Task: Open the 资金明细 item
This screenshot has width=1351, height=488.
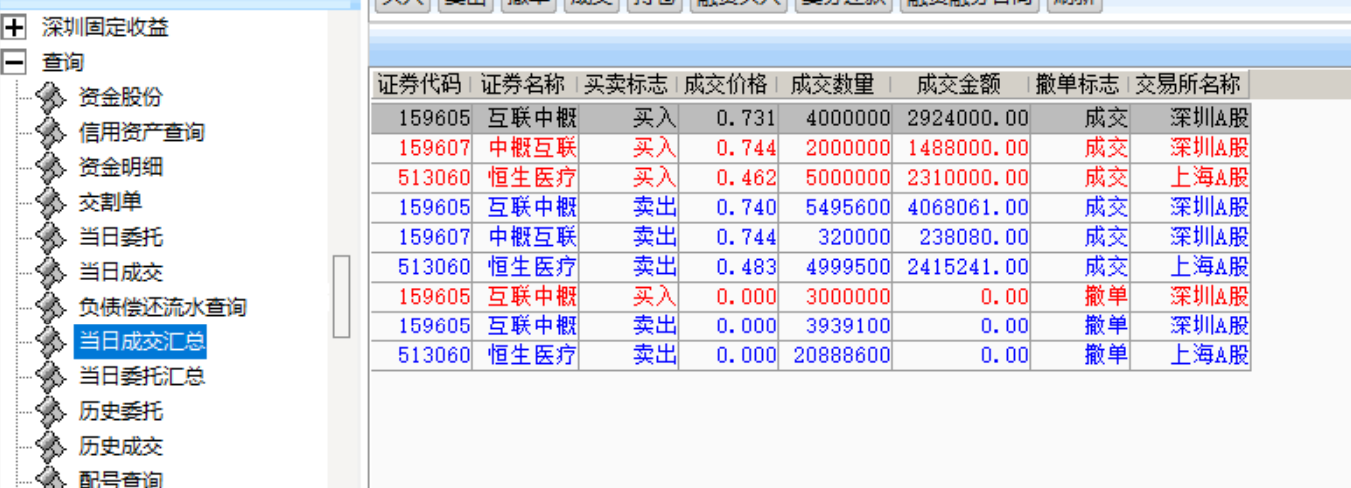Action: [x=120, y=167]
